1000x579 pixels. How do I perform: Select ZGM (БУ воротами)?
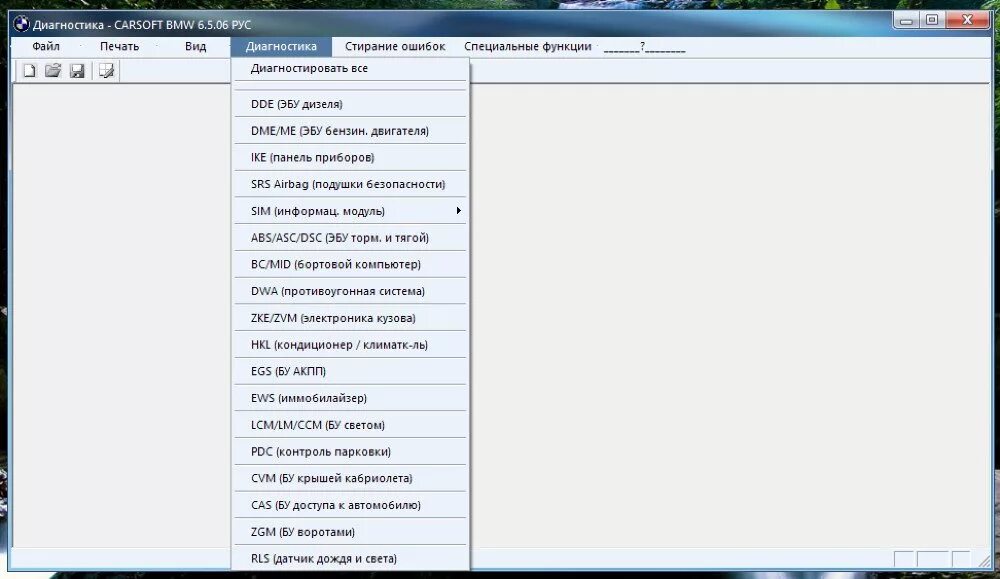(x=350, y=532)
